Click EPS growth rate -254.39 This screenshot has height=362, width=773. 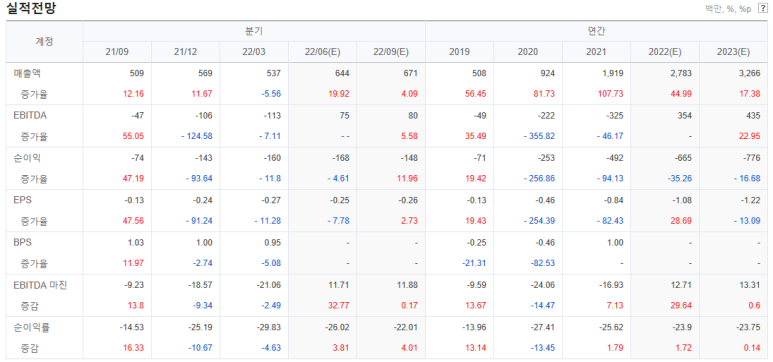coord(540,221)
